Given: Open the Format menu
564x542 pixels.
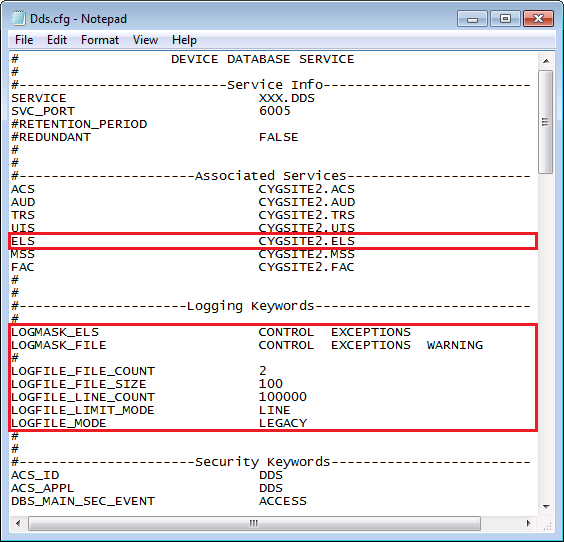Looking at the screenshot, I should coord(100,40).
